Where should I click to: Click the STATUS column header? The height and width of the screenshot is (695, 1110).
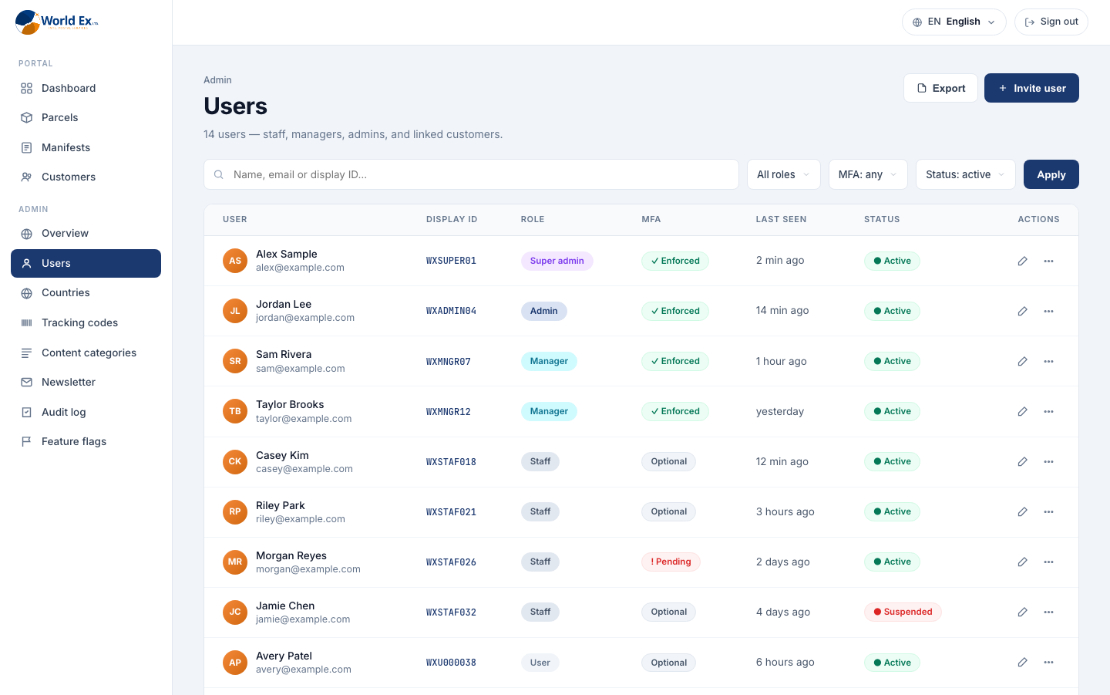(881, 219)
